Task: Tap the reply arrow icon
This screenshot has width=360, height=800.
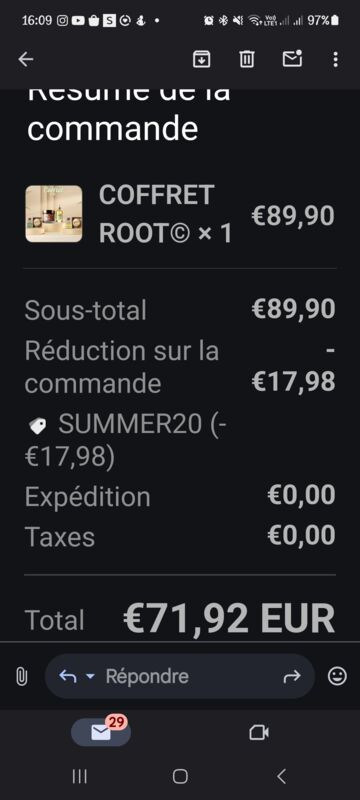Action: pyautogui.click(x=68, y=677)
